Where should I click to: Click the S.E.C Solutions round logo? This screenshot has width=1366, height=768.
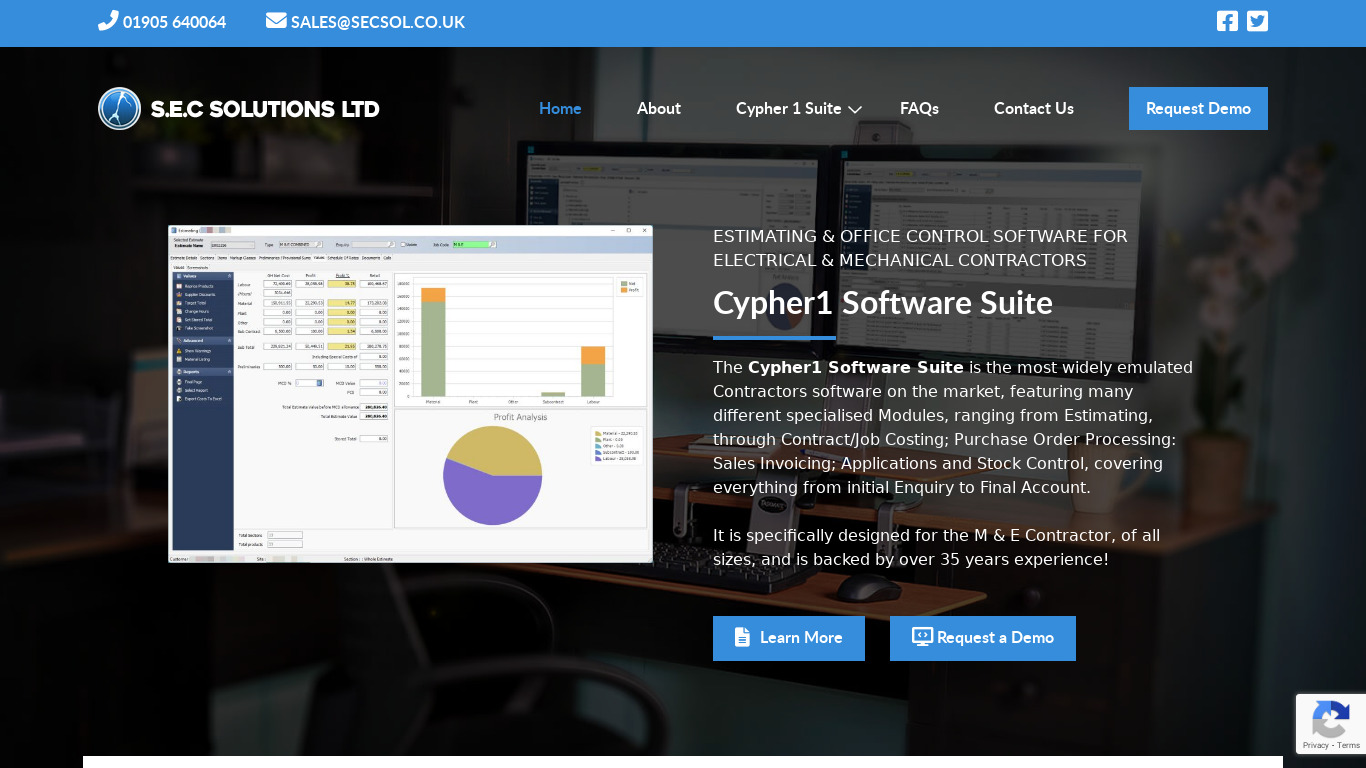120,108
